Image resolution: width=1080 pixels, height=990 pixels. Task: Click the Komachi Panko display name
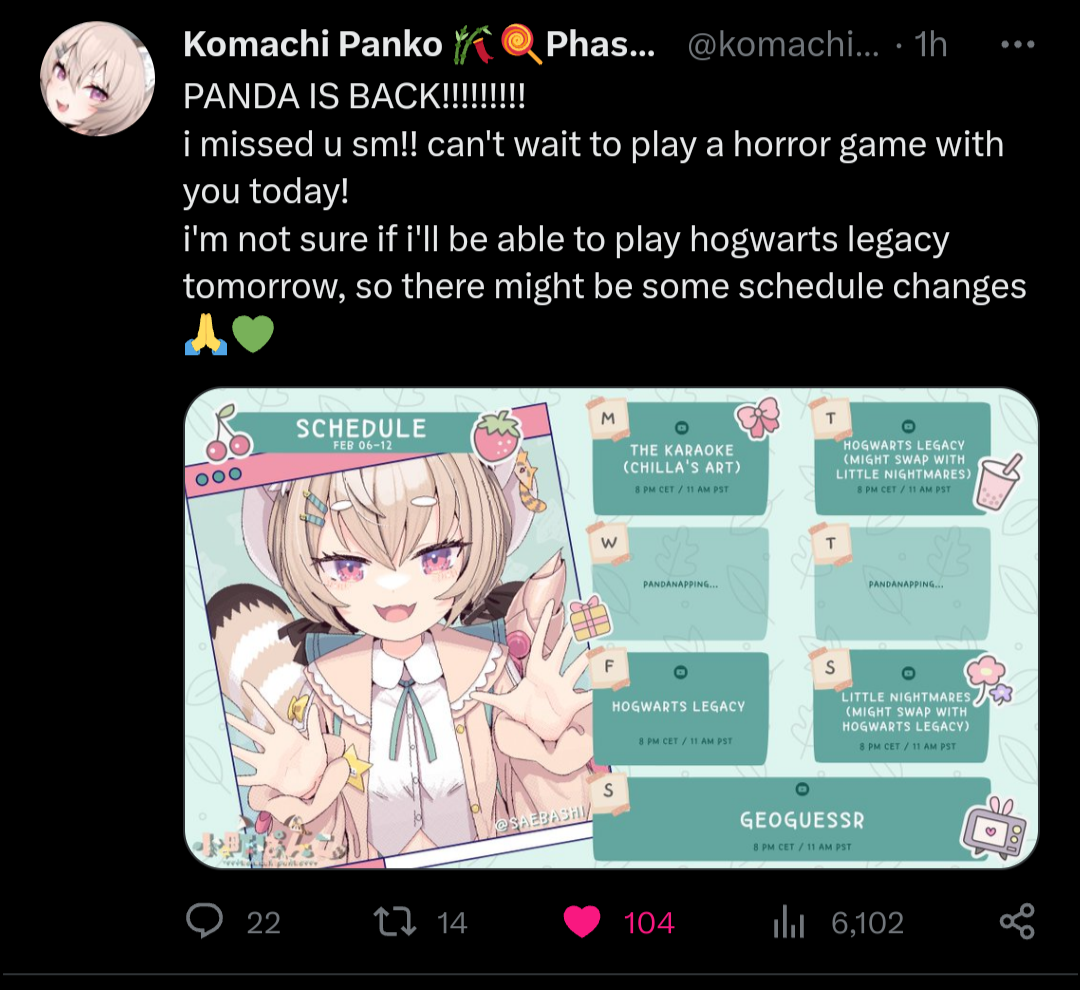pos(313,45)
